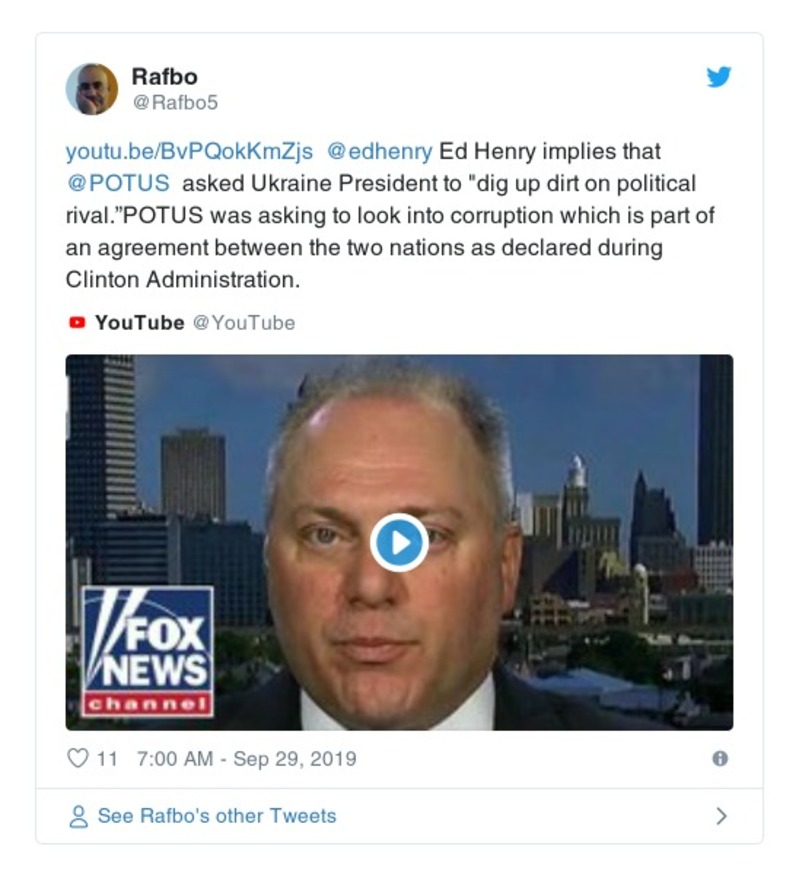Click the @YouTube handle text
The height and width of the screenshot is (881, 799).
pyautogui.click(x=243, y=323)
